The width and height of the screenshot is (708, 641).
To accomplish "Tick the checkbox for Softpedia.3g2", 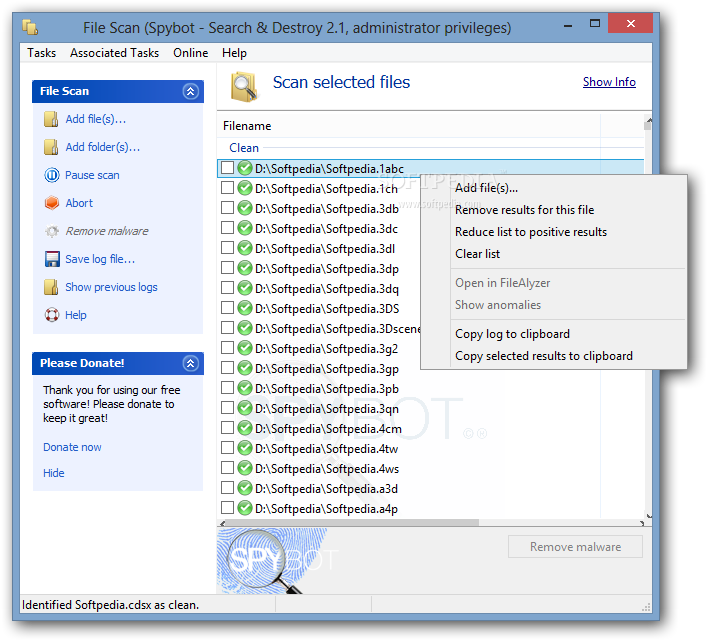I will tap(227, 348).
